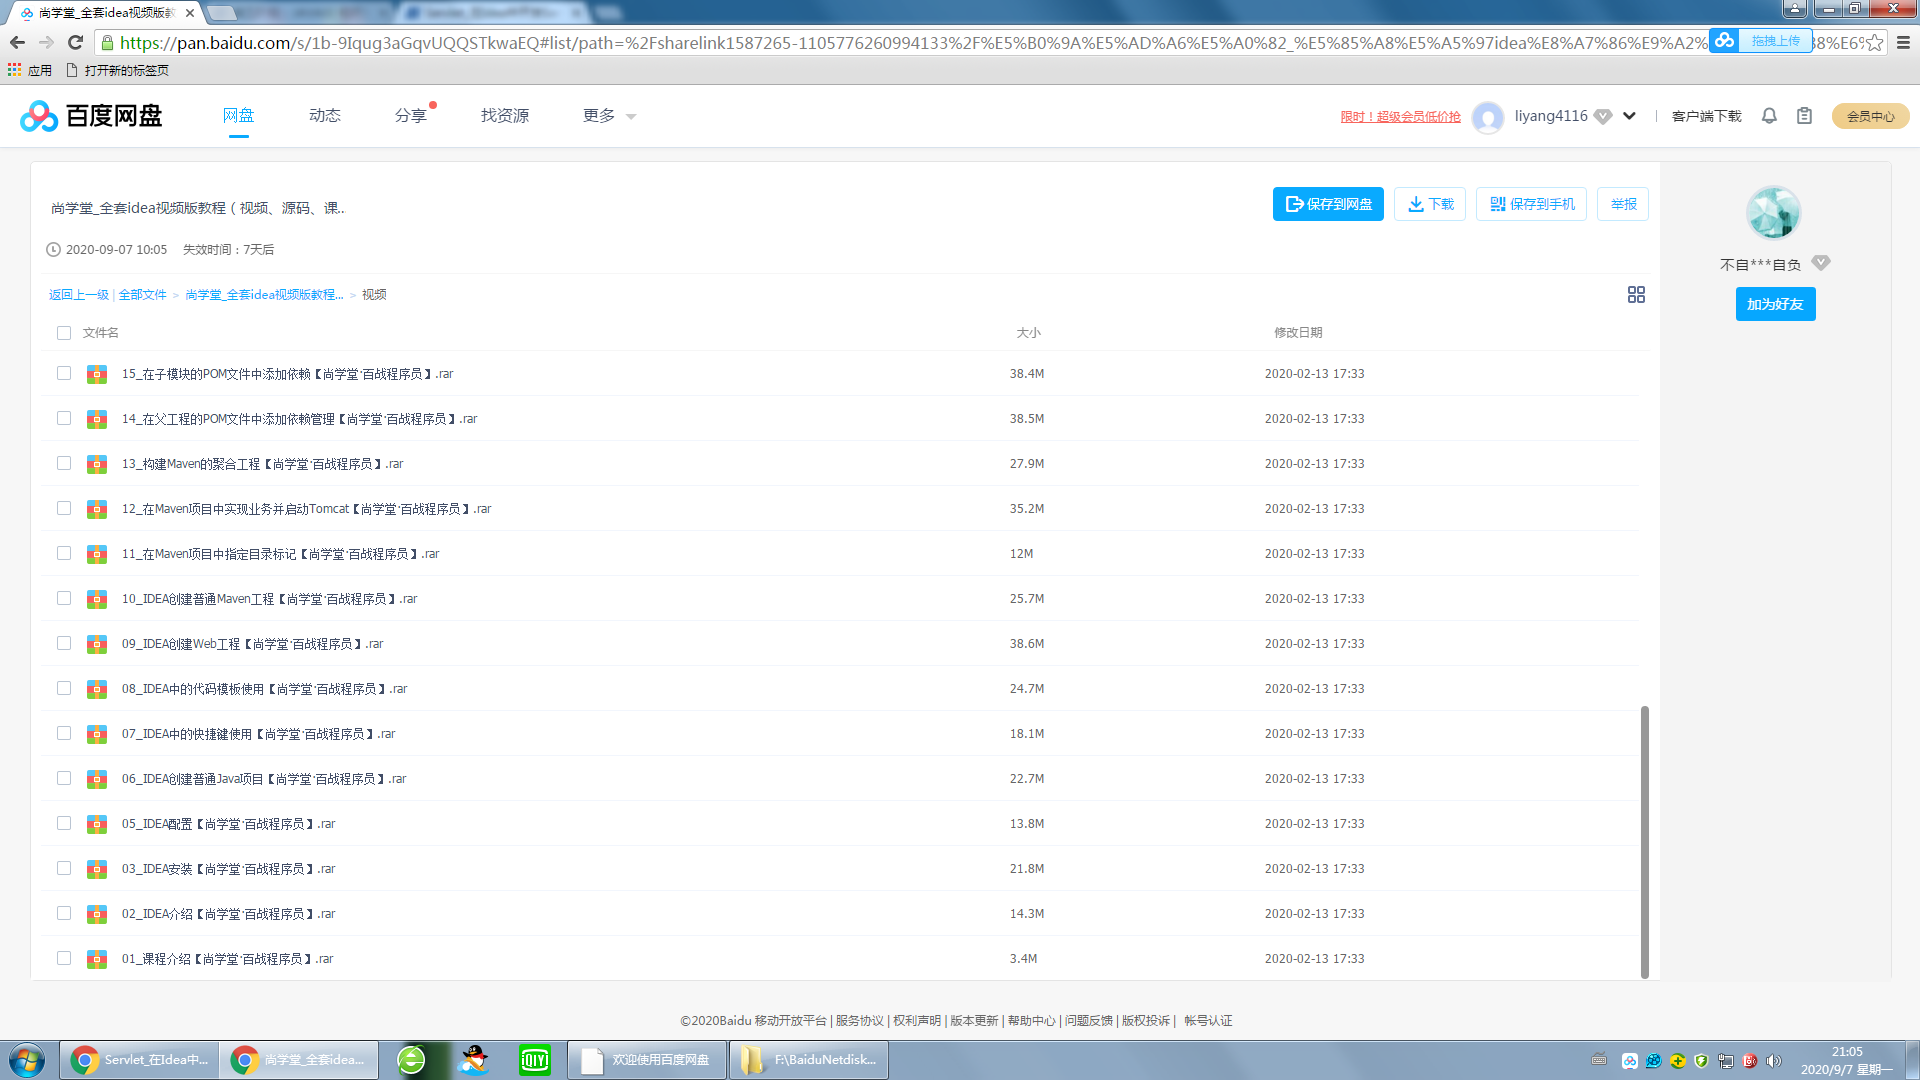Click the rar icon of 10_IDEA创建普通Maven工程
The height and width of the screenshot is (1080, 1920).
[x=97, y=599]
